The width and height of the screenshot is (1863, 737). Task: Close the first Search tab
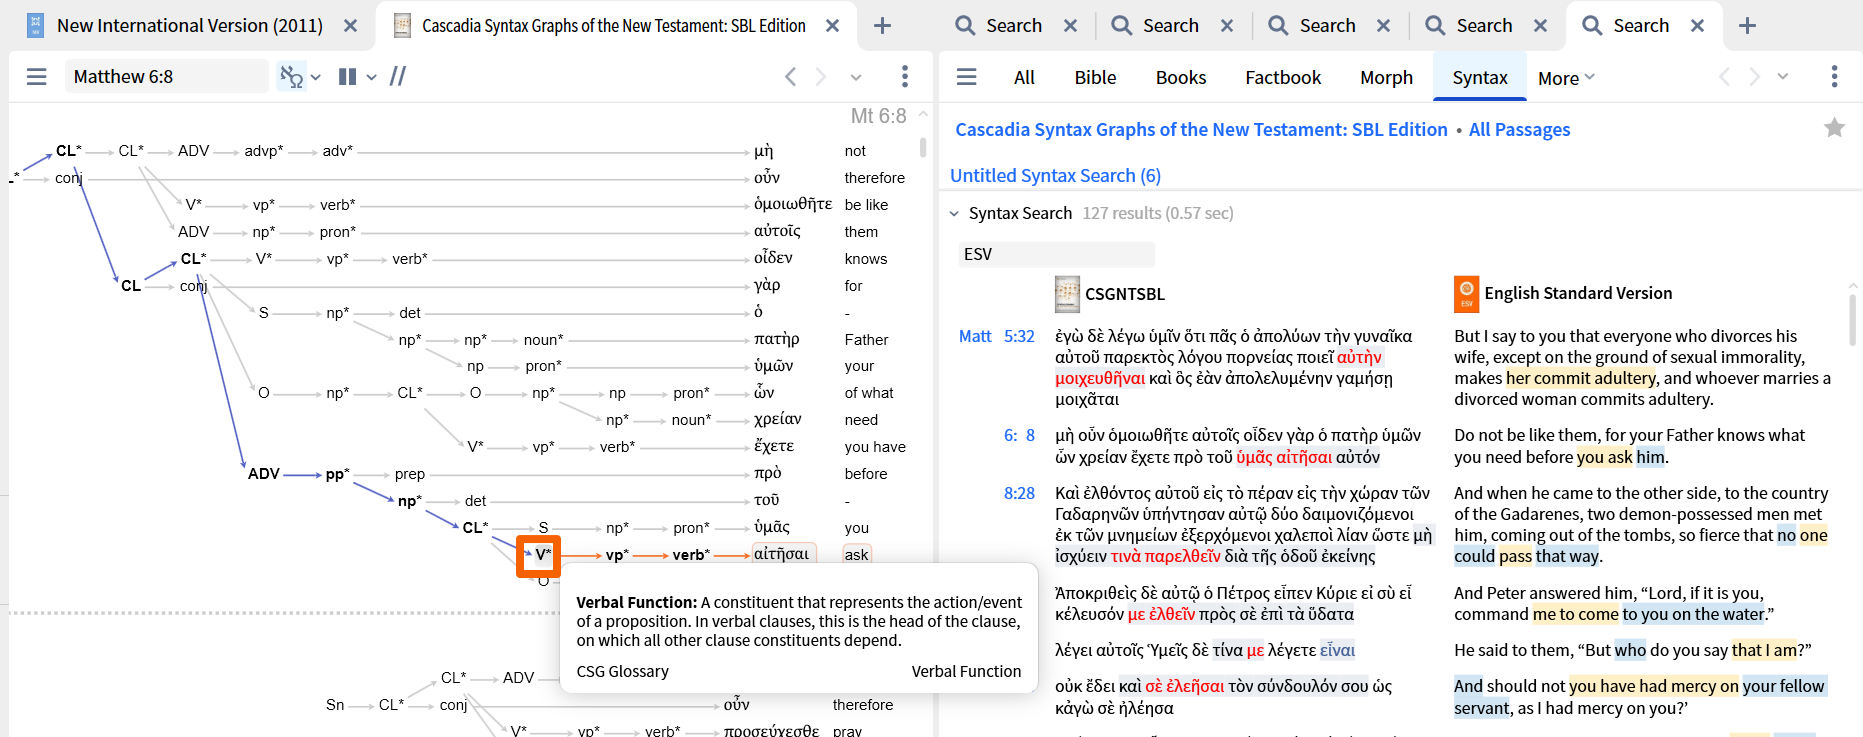1070,26
